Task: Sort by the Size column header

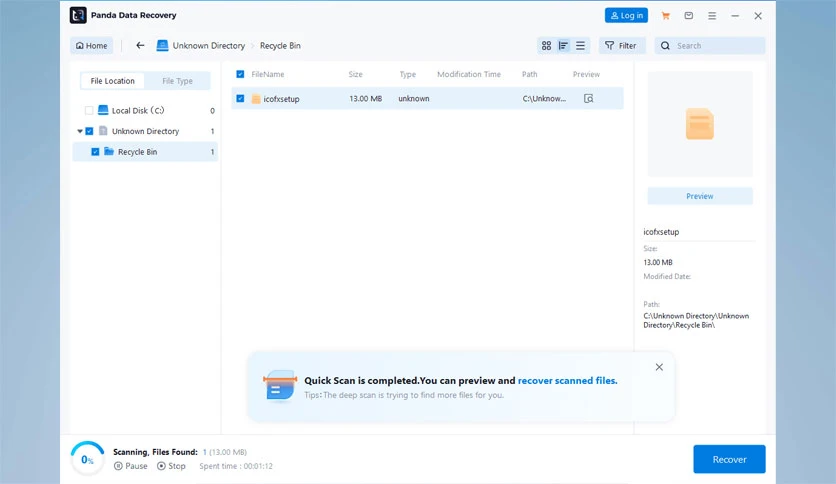Action: point(356,74)
